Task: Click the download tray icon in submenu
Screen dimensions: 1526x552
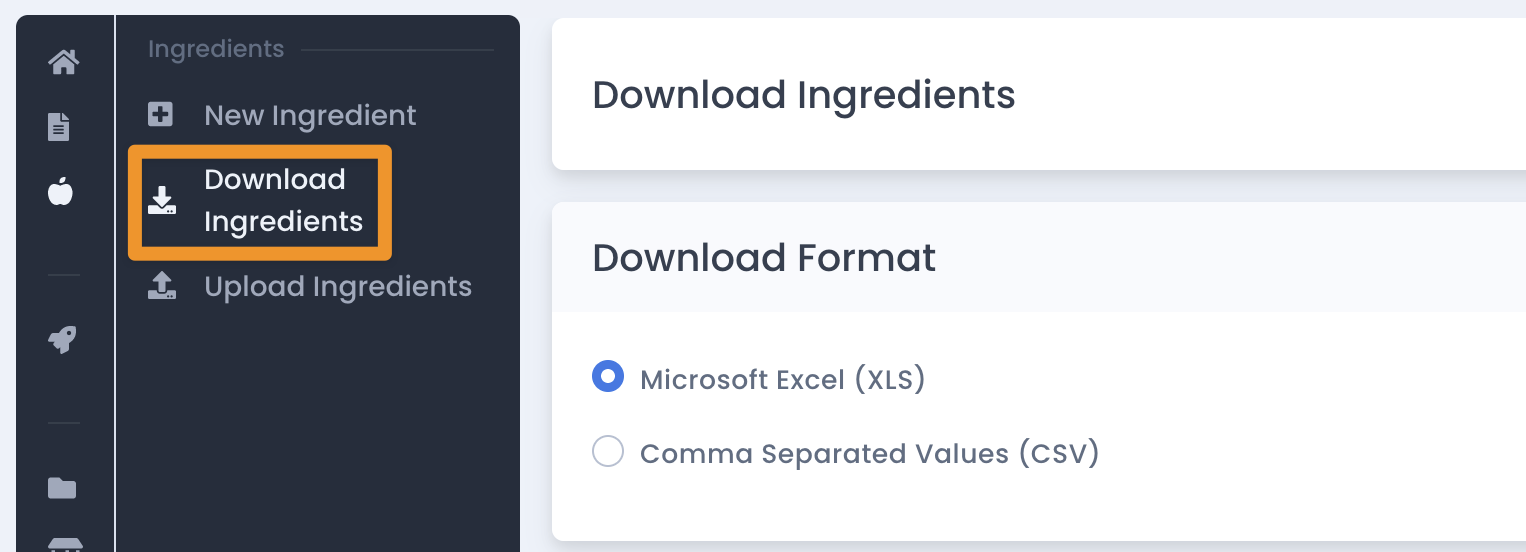Action: (162, 200)
